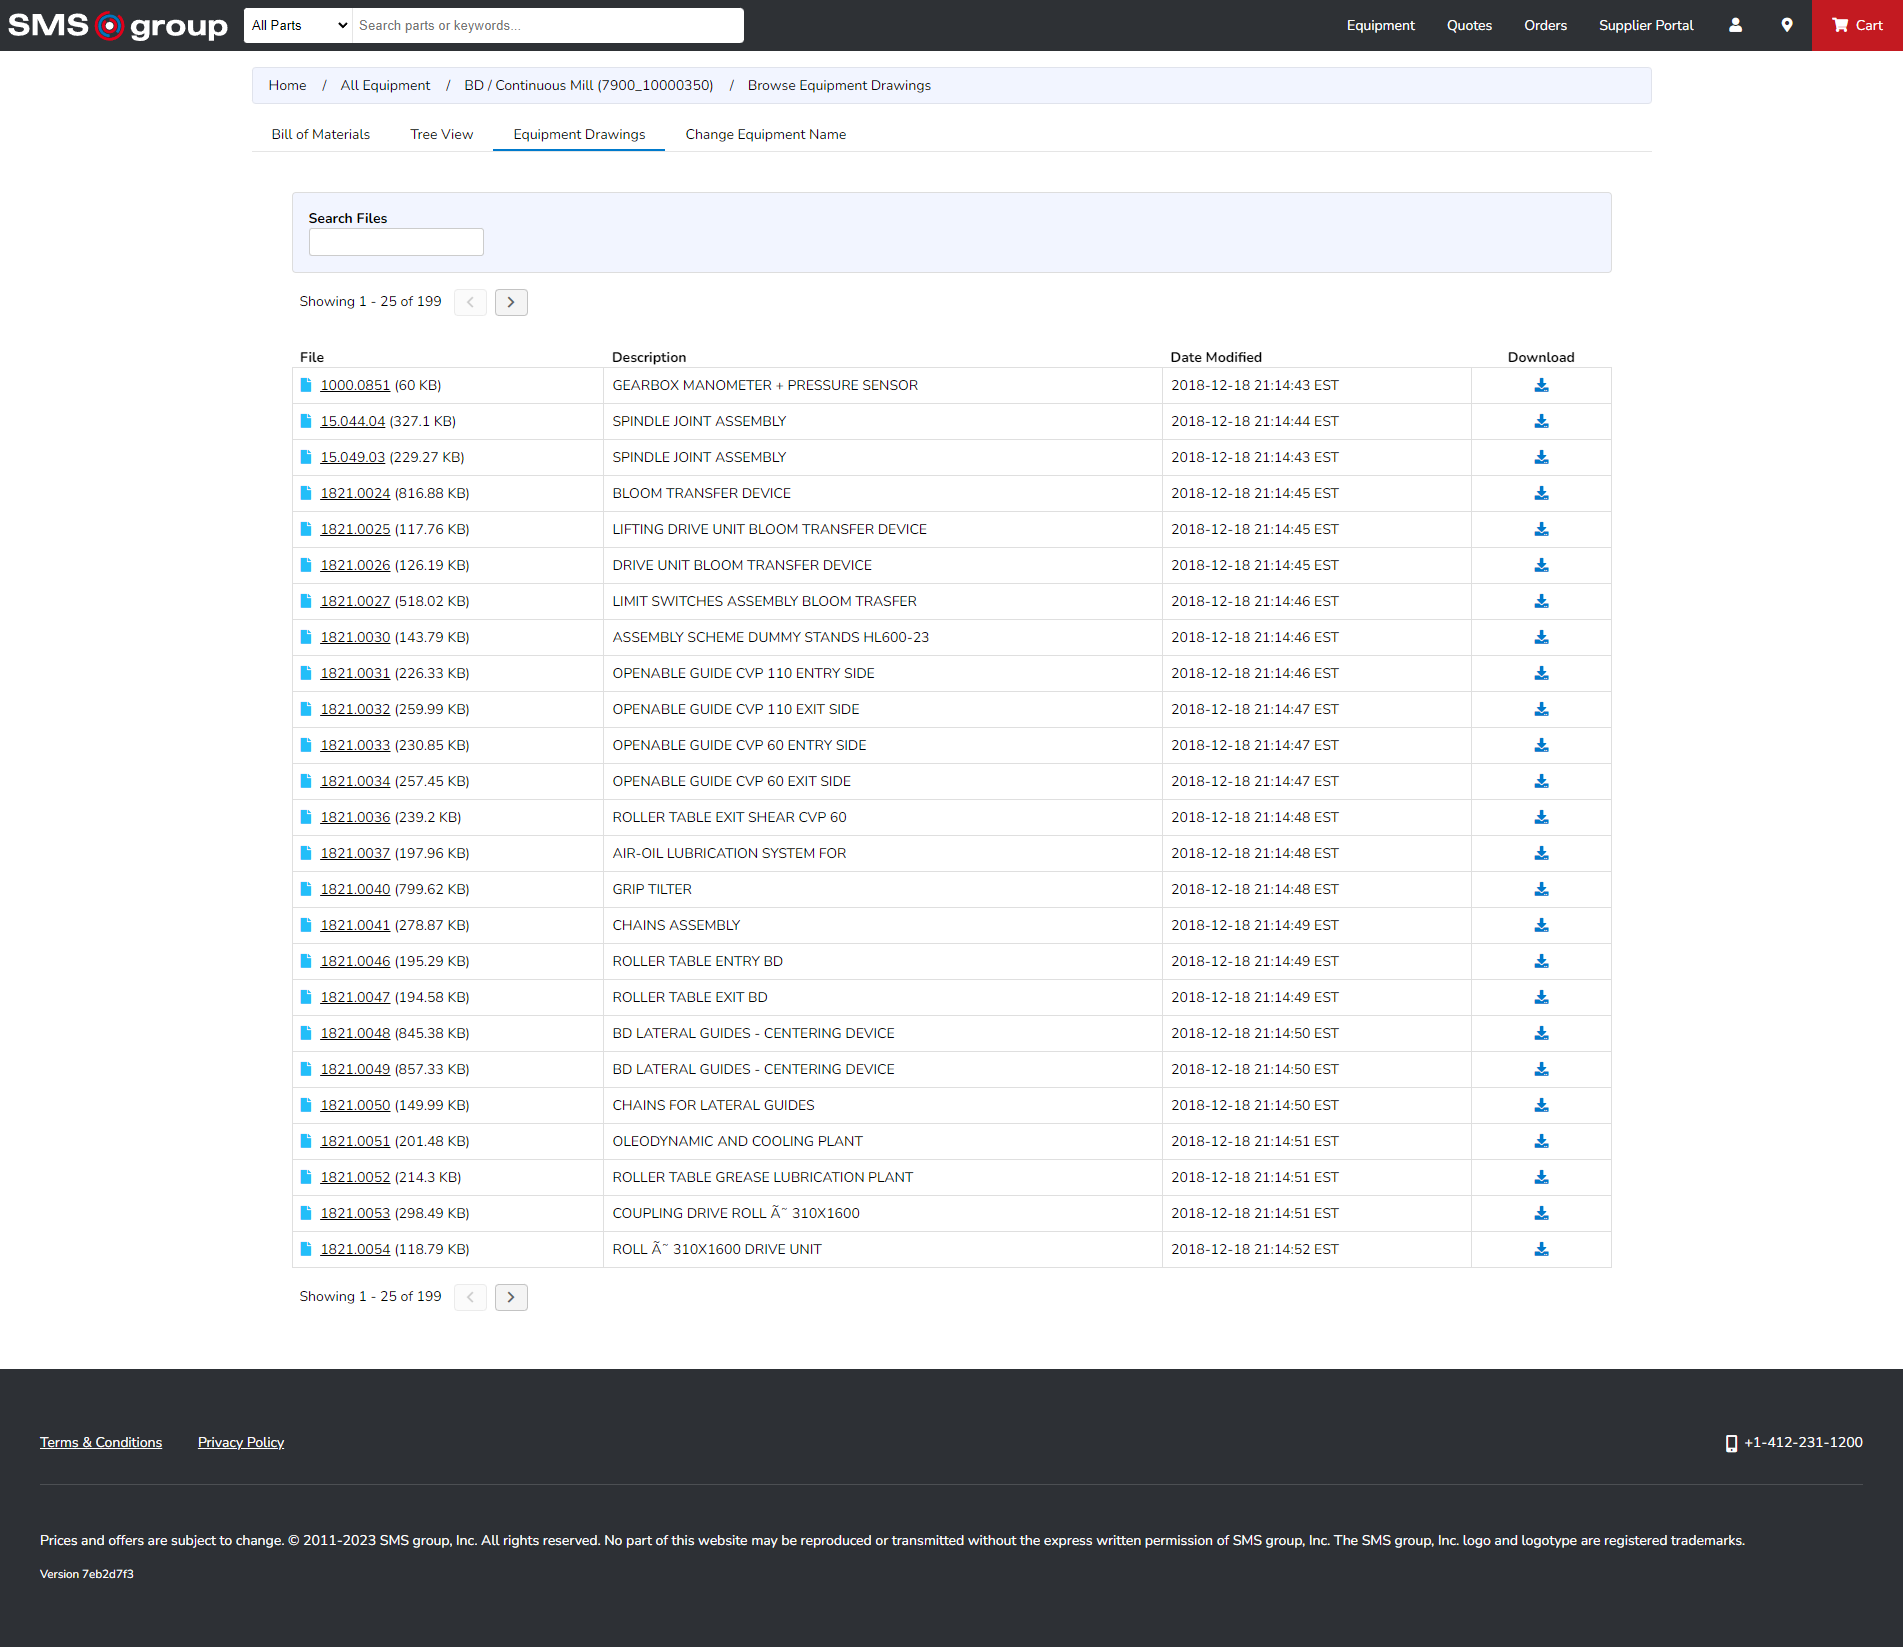Image resolution: width=1903 pixels, height=1647 pixels.
Task: Download the GEARBOX MANOMETER + PRESSURE SENSOR drawing
Action: [1541, 386]
